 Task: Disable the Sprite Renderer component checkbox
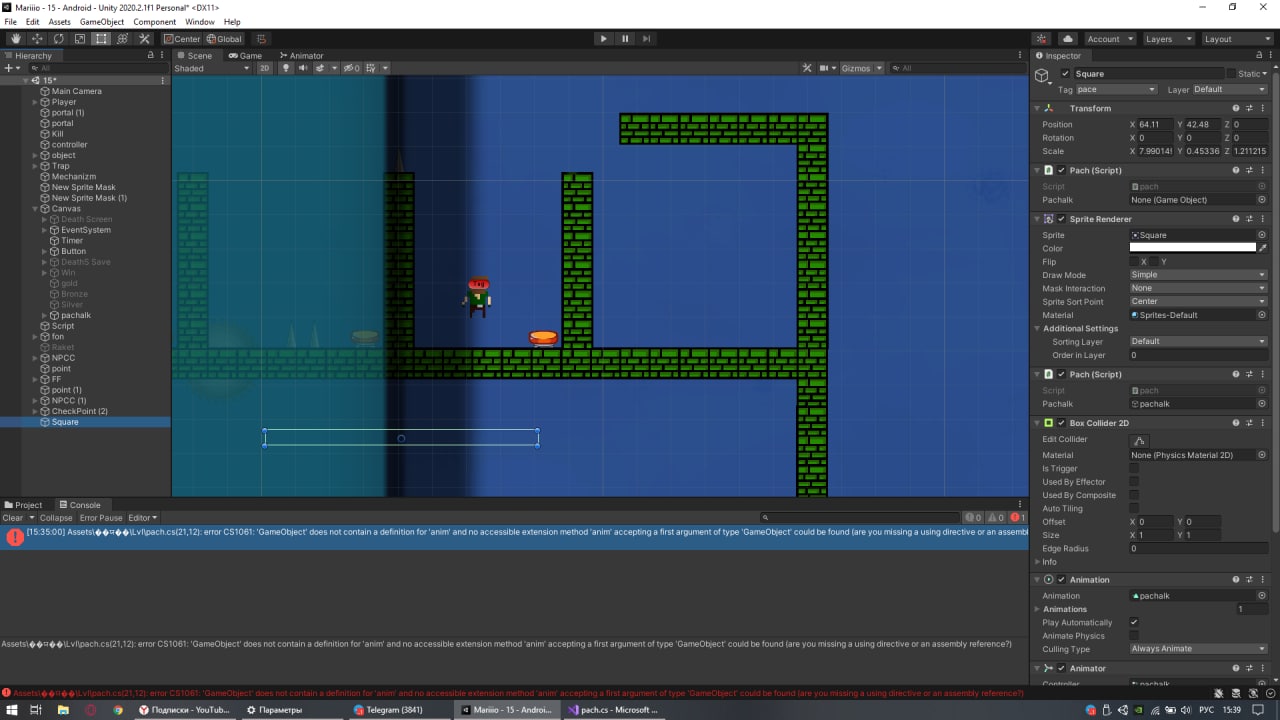tap(1061, 219)
